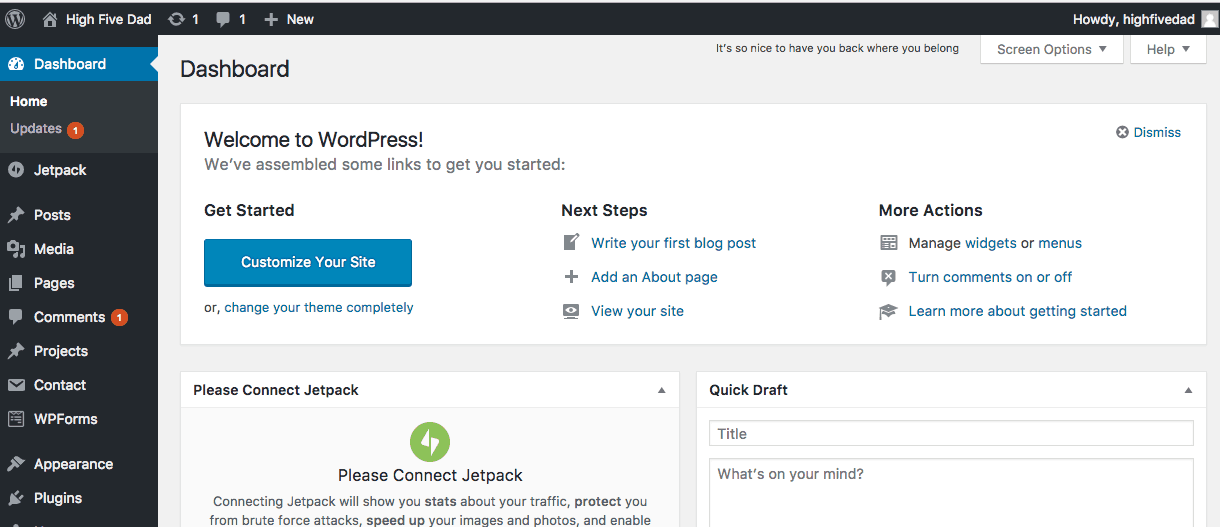
Task: Click the Contact envelope icon
Action: point(16,385)
